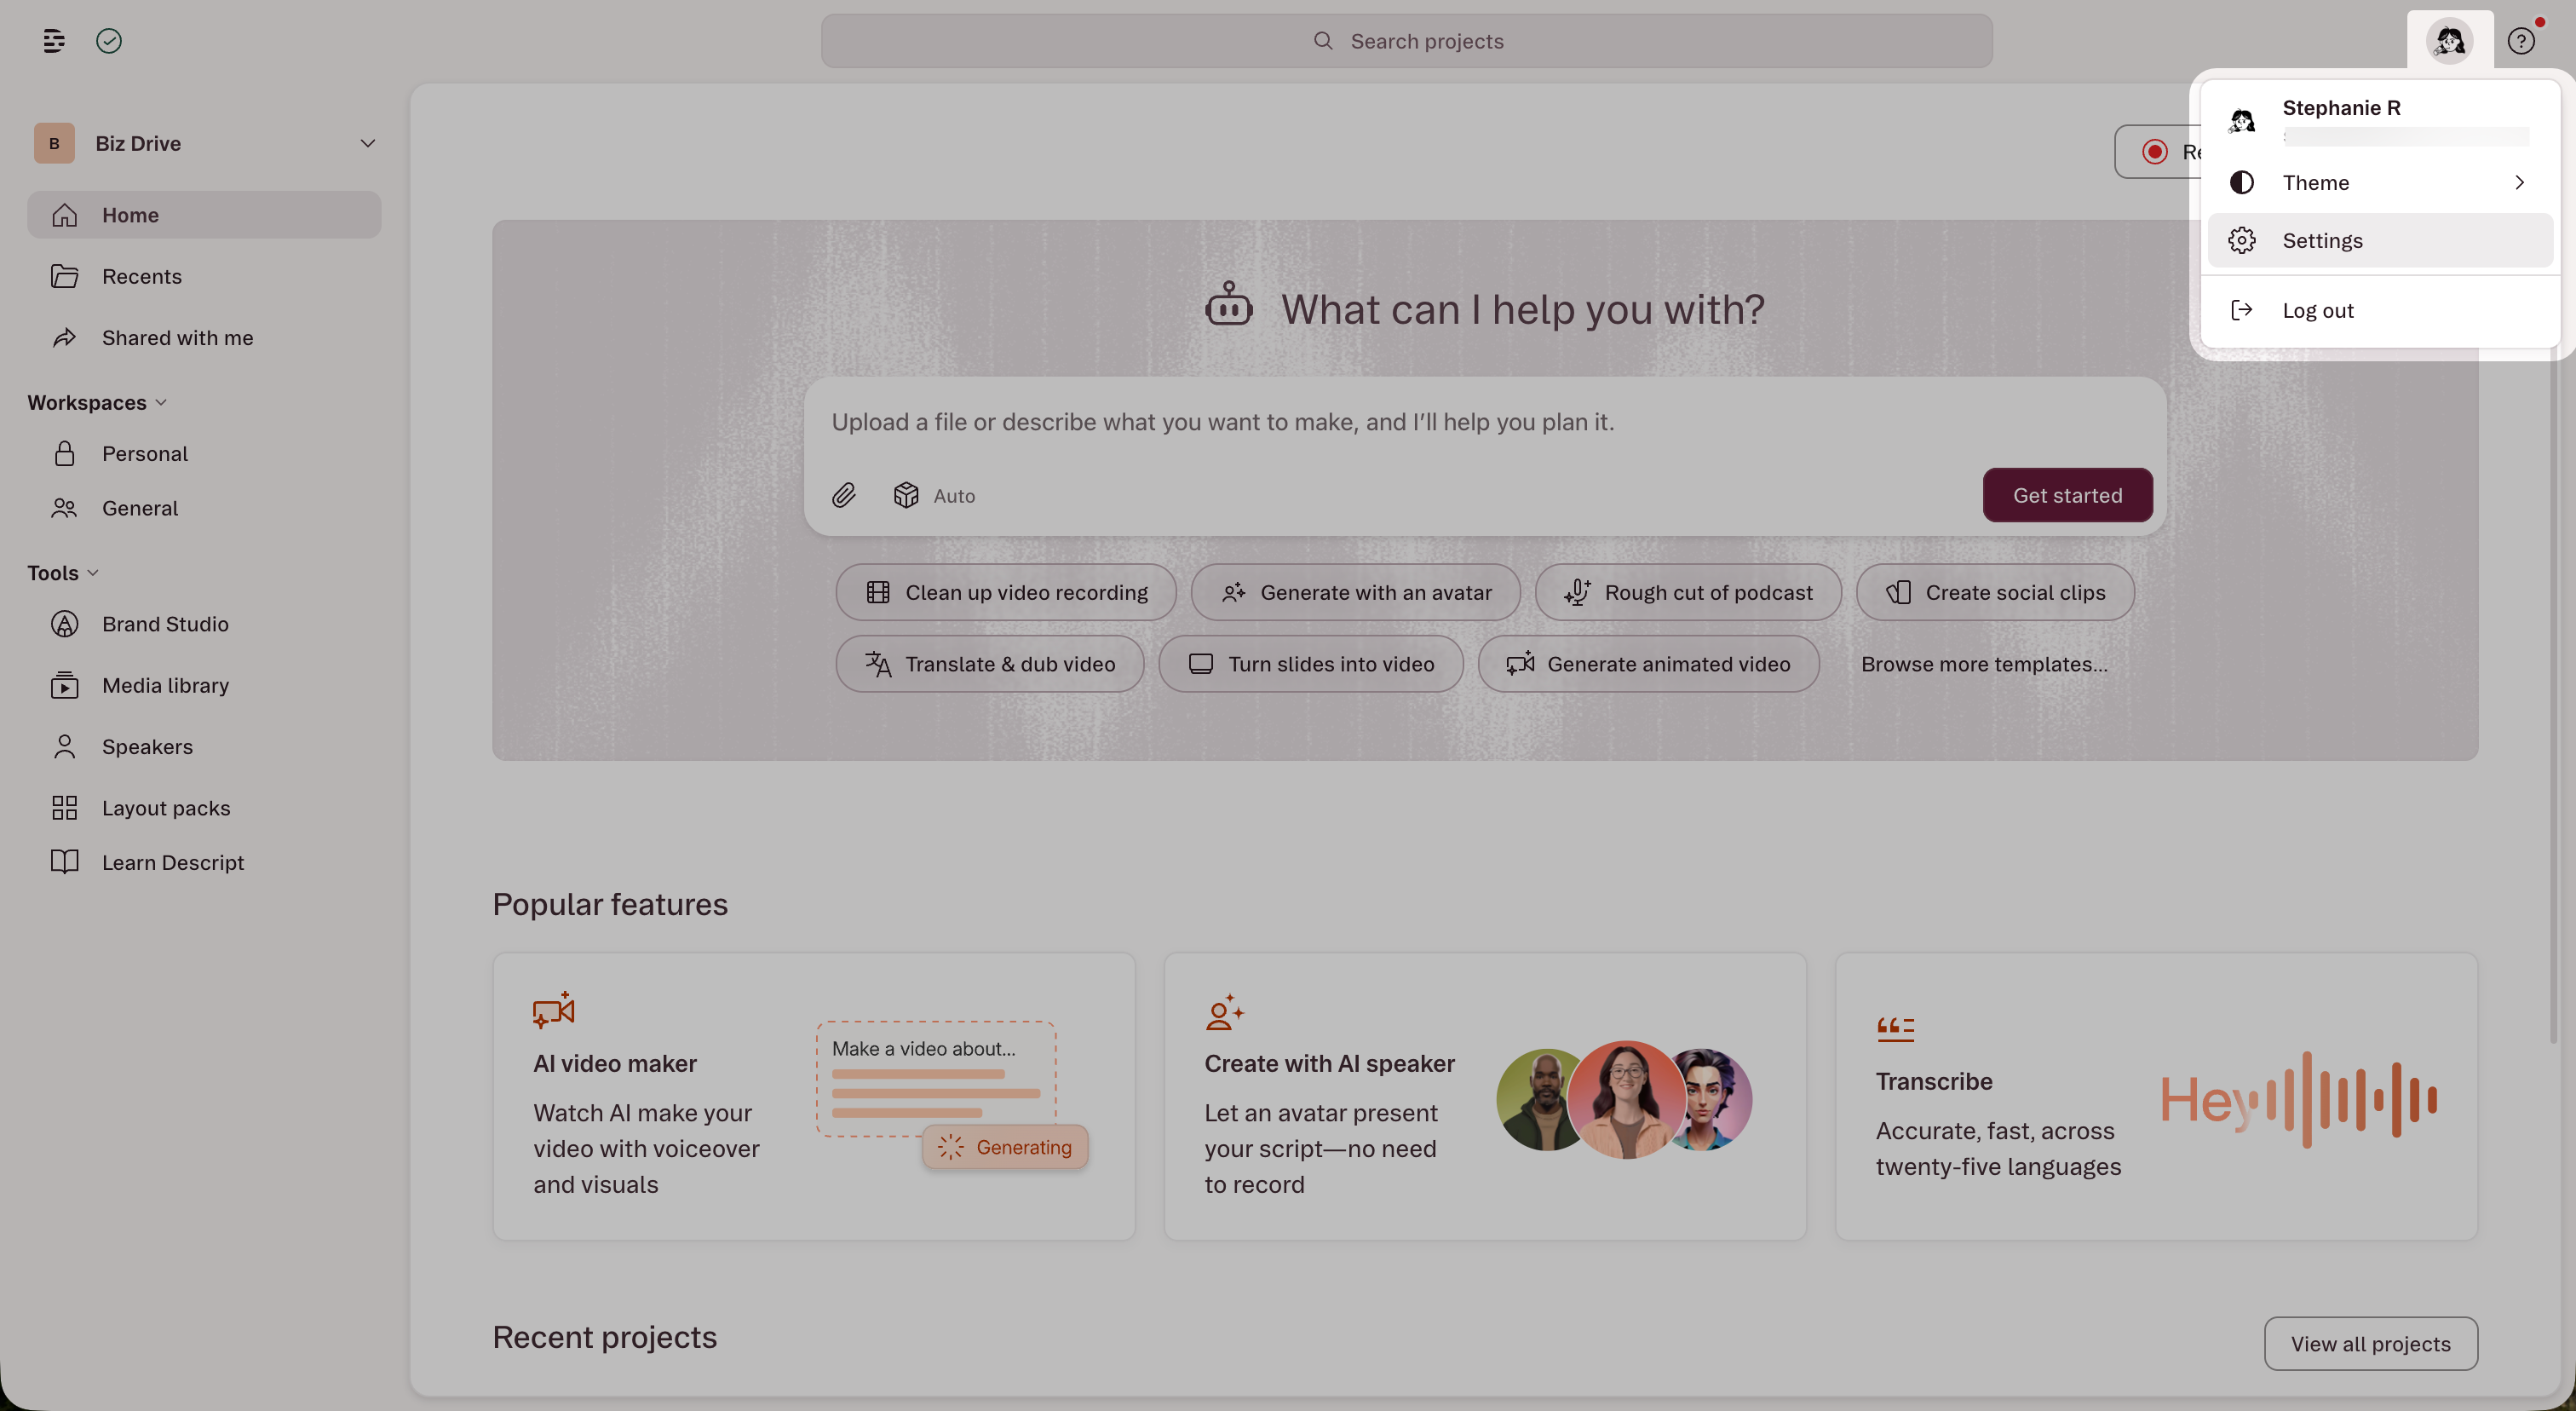Open Brand Studio from the sidebar
Viewport: 2576px width, 1411px height.
point(165,624)
